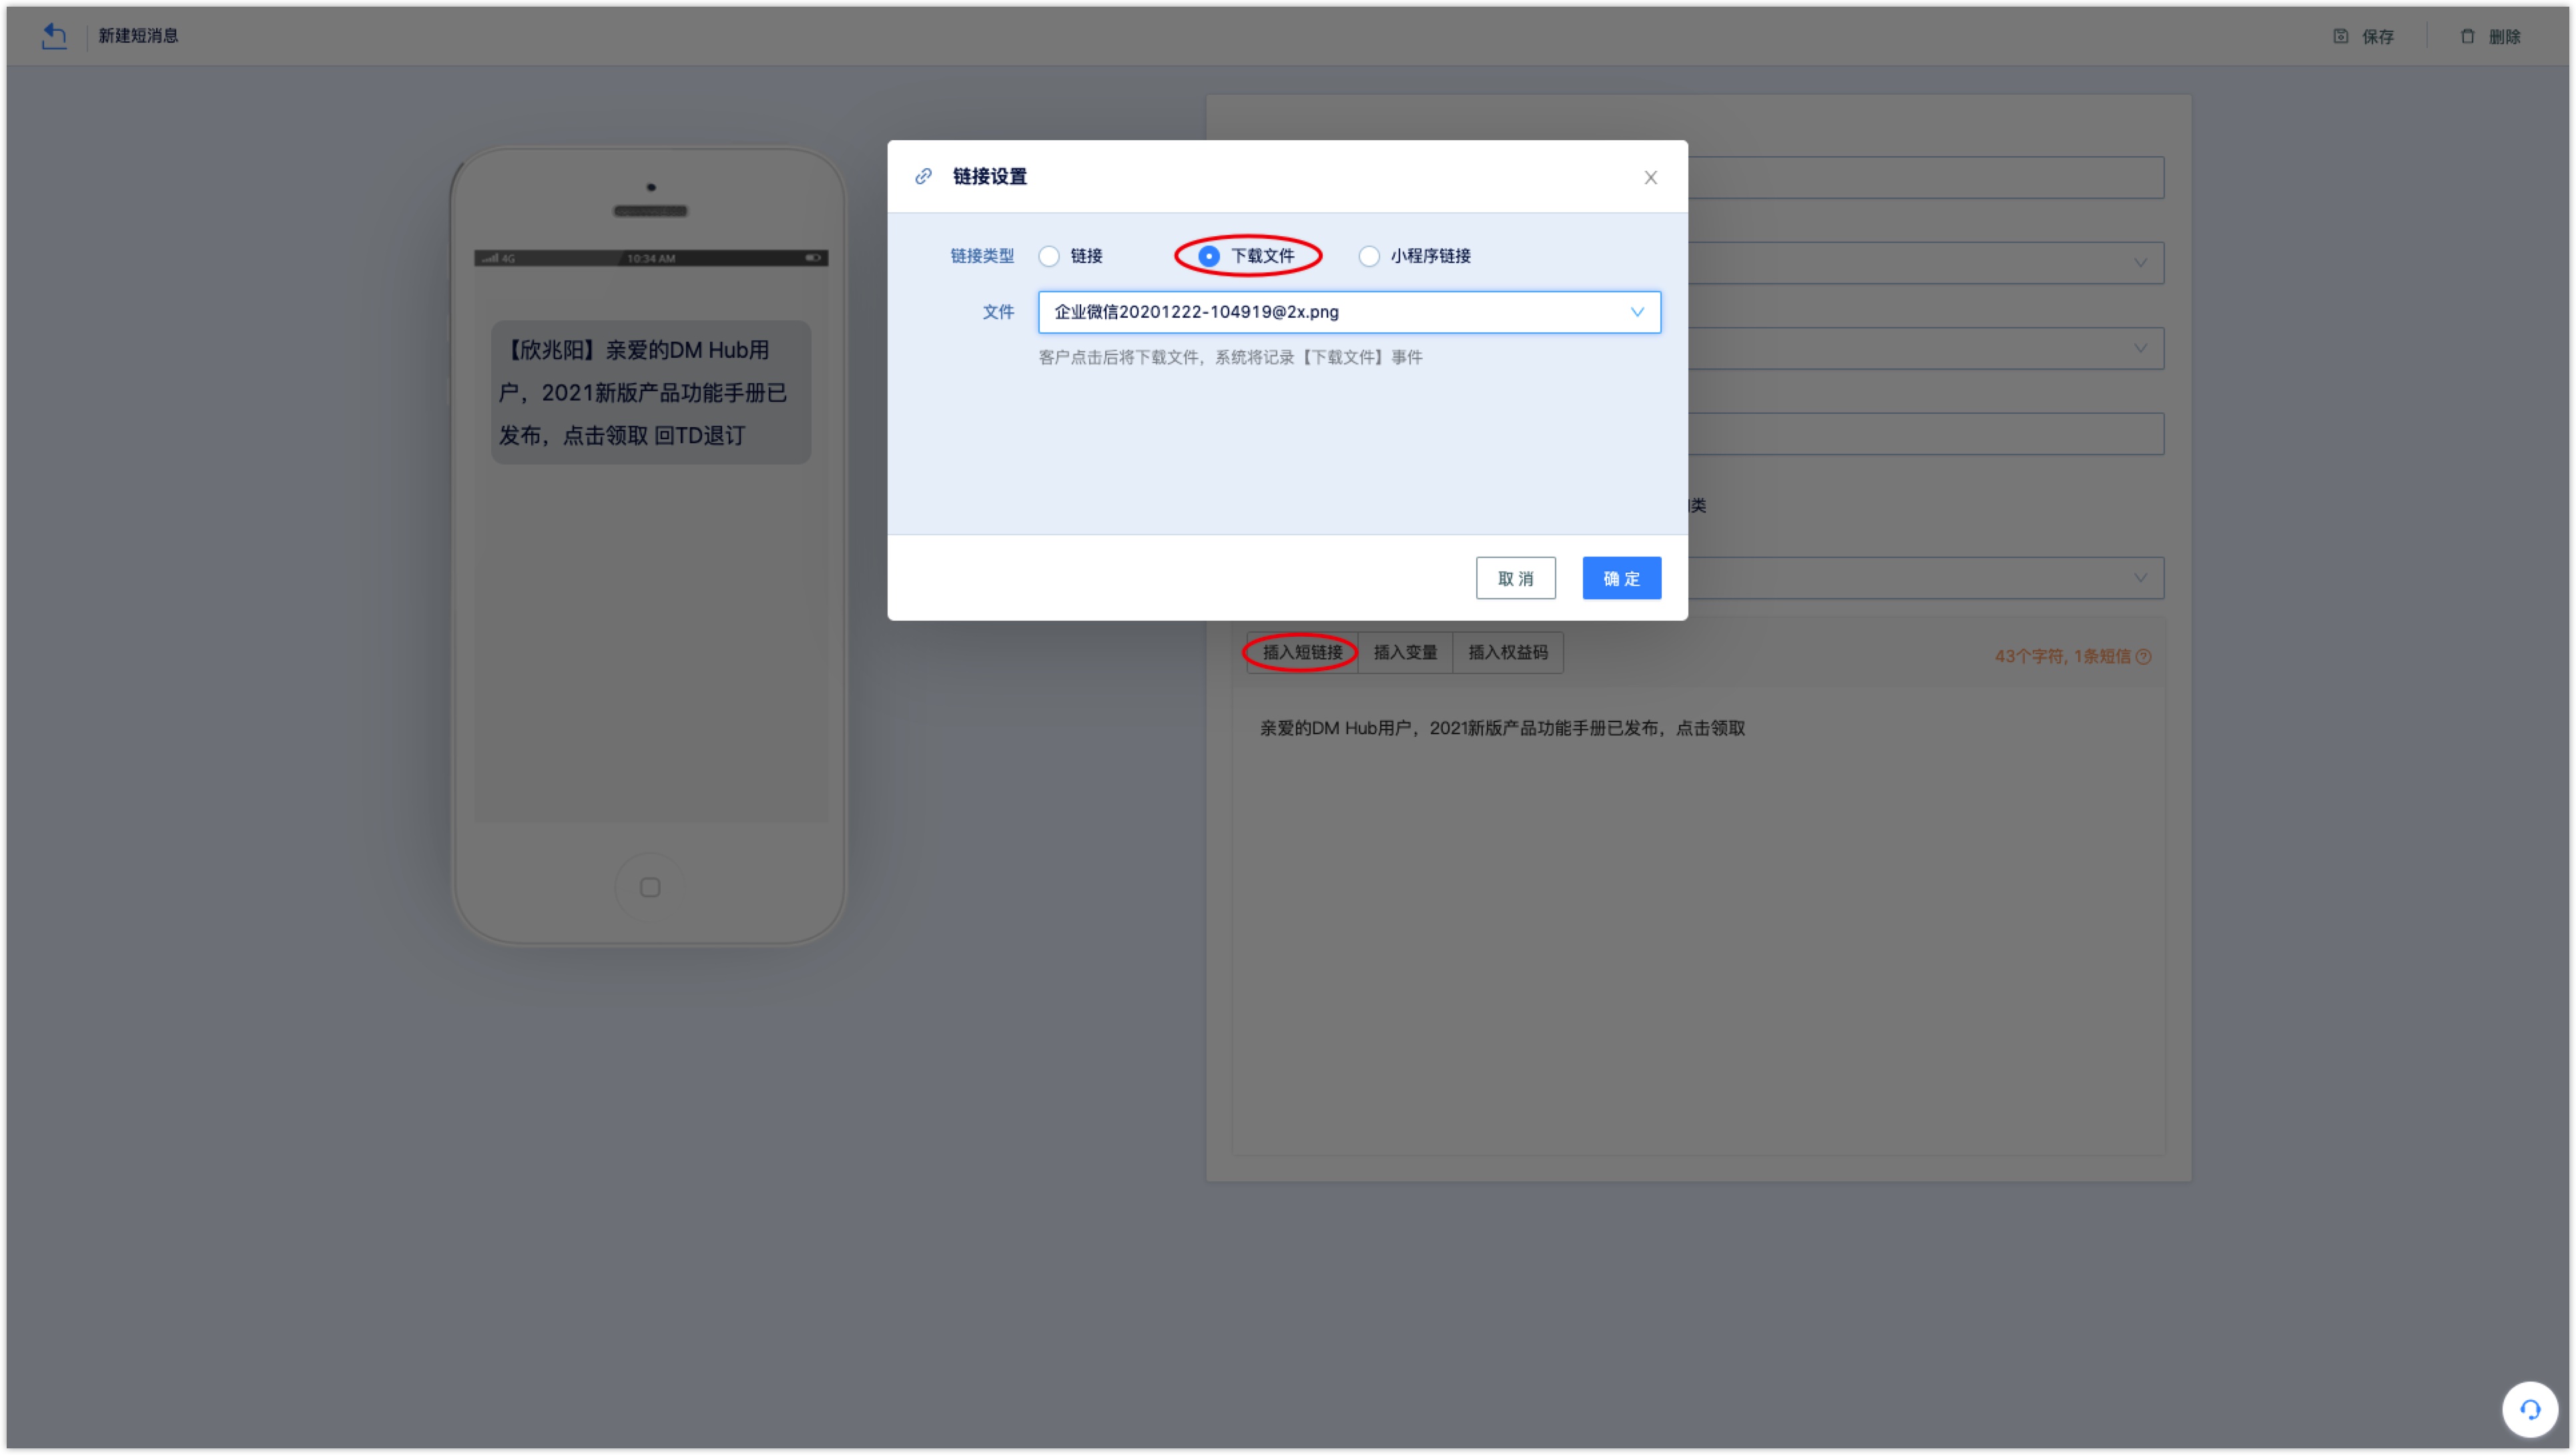The image size is (2576, 1455).
Task: Close the link settings dialog
Action: pyautogui.click(x=1650, y=177)
